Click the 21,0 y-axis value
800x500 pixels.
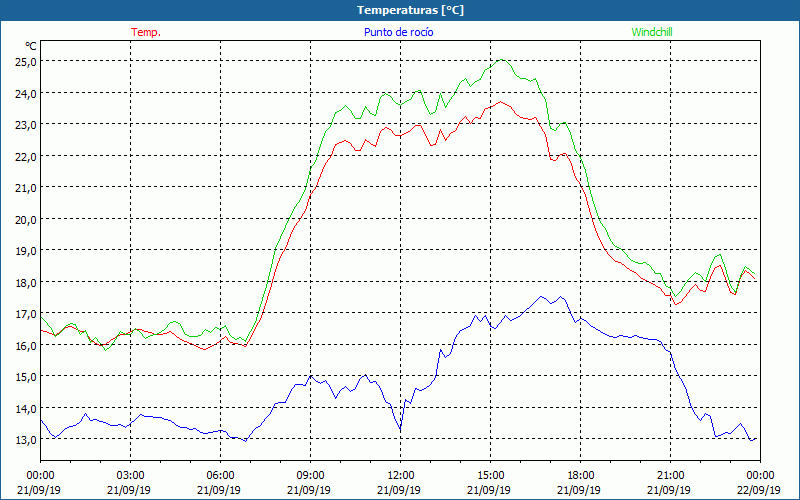click(x=26, y=187)
